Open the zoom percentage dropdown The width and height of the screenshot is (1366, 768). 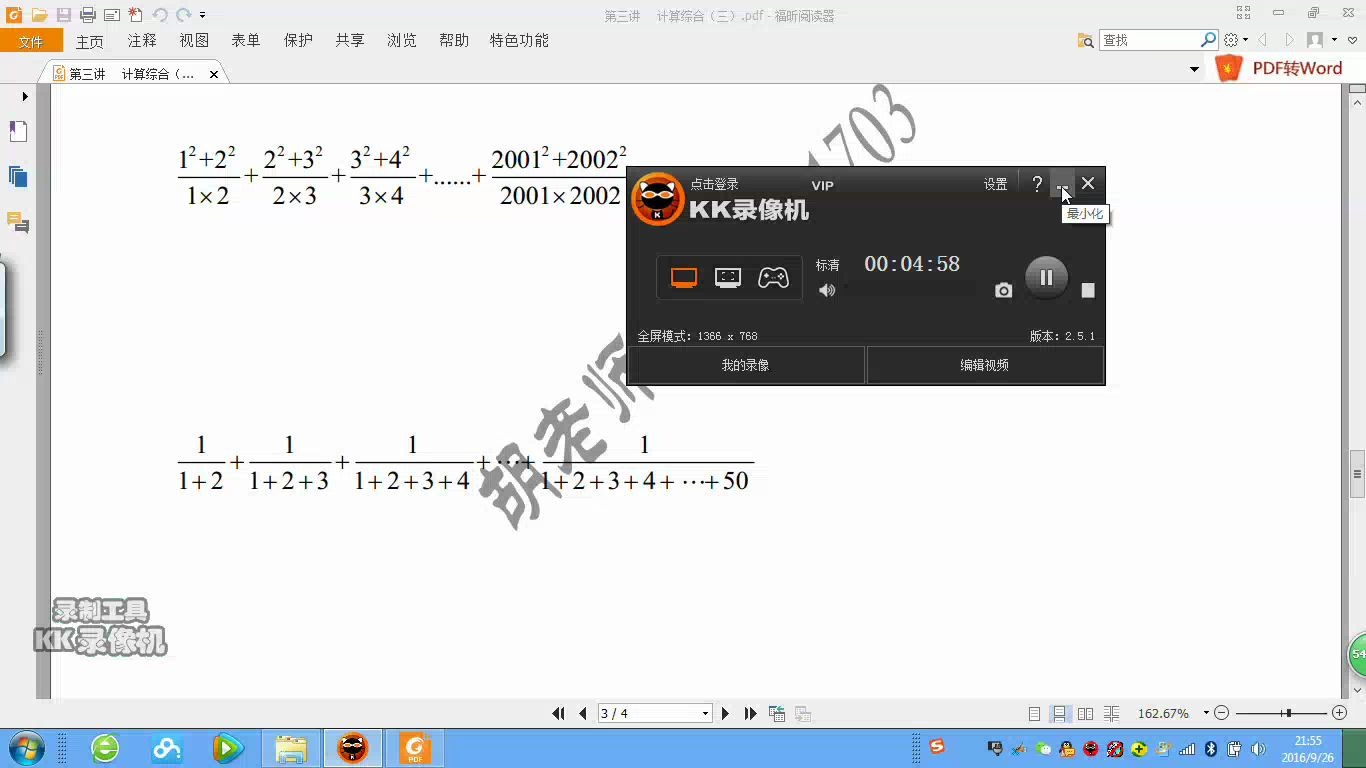pyautogui.click(x=1206, y=713)
